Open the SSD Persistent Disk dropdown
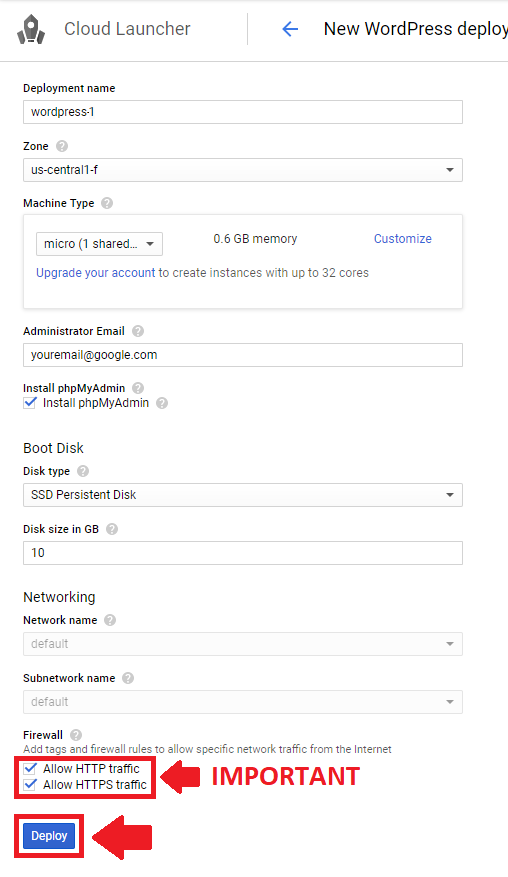Screen dimensions: 508x877 pyautogui.click(x=243, y=495)
